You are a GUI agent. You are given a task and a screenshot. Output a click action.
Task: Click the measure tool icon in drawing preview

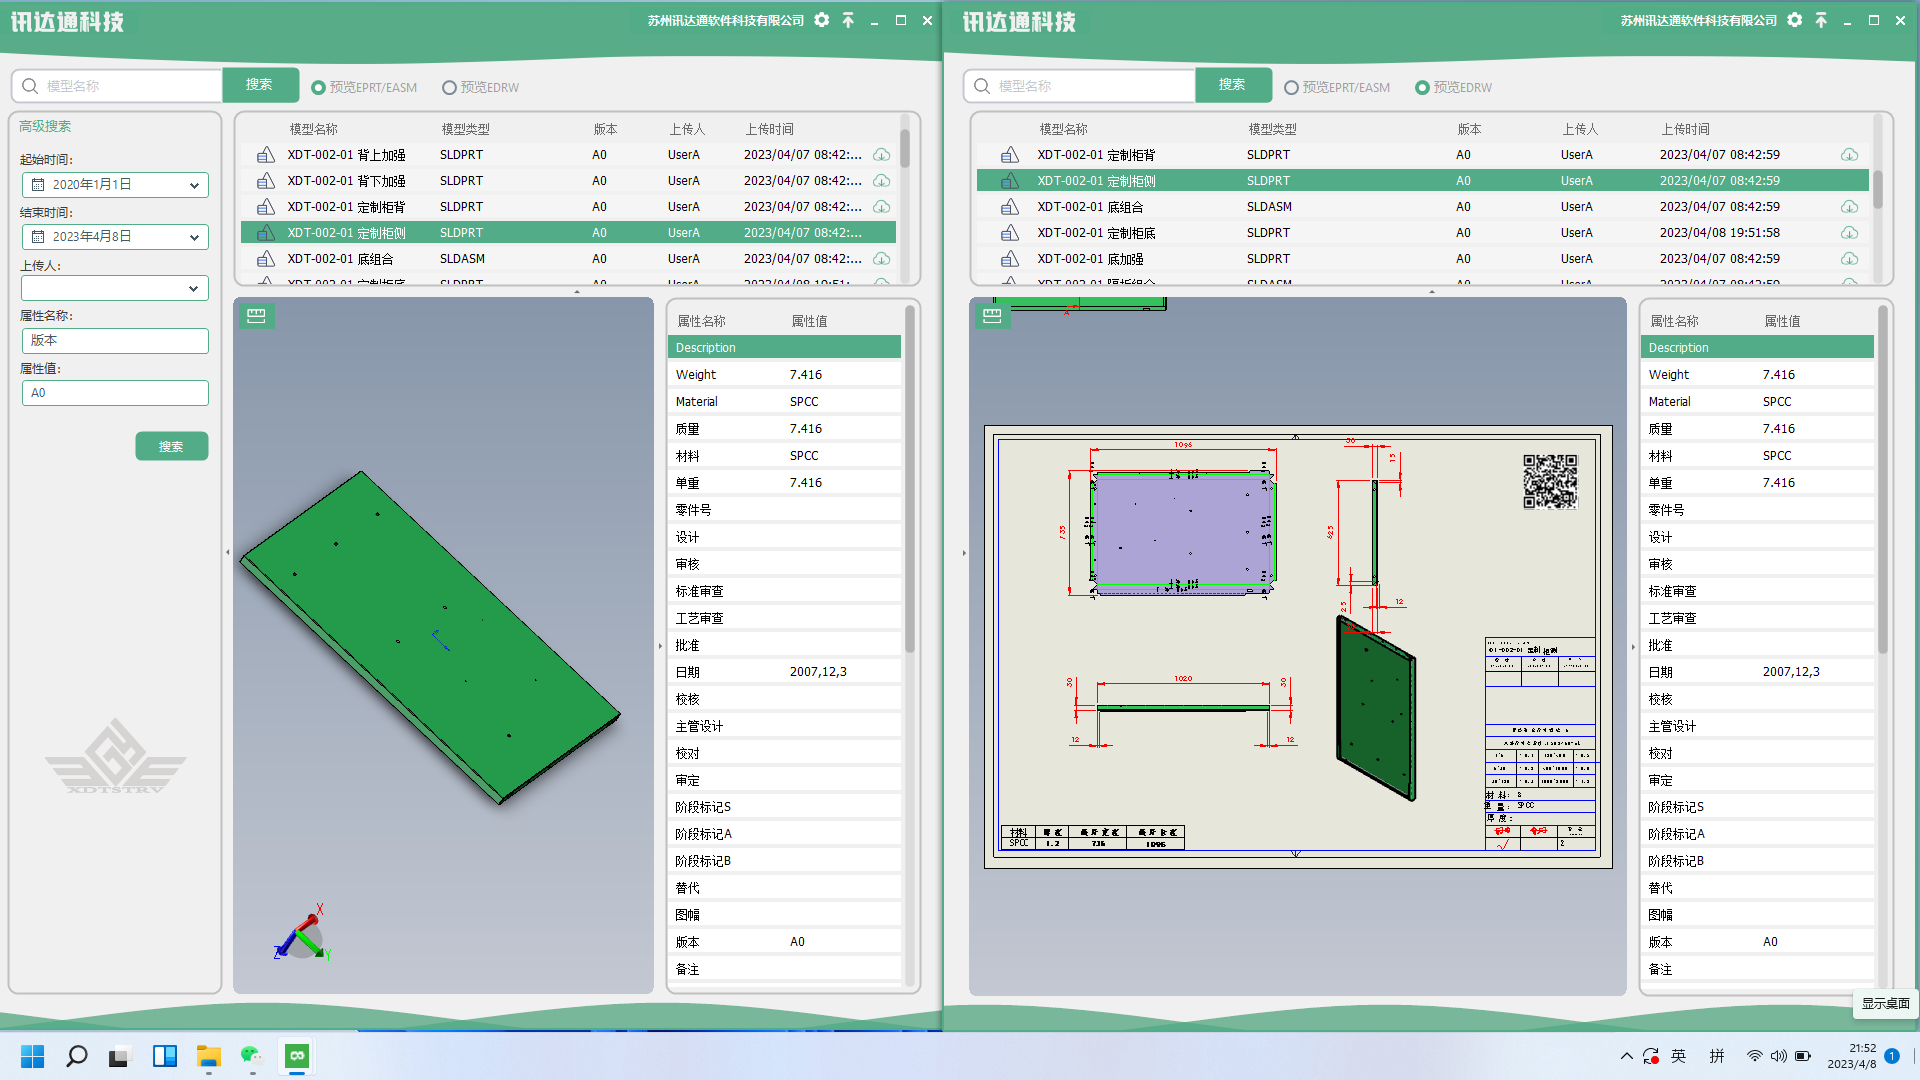coord(992,316)
